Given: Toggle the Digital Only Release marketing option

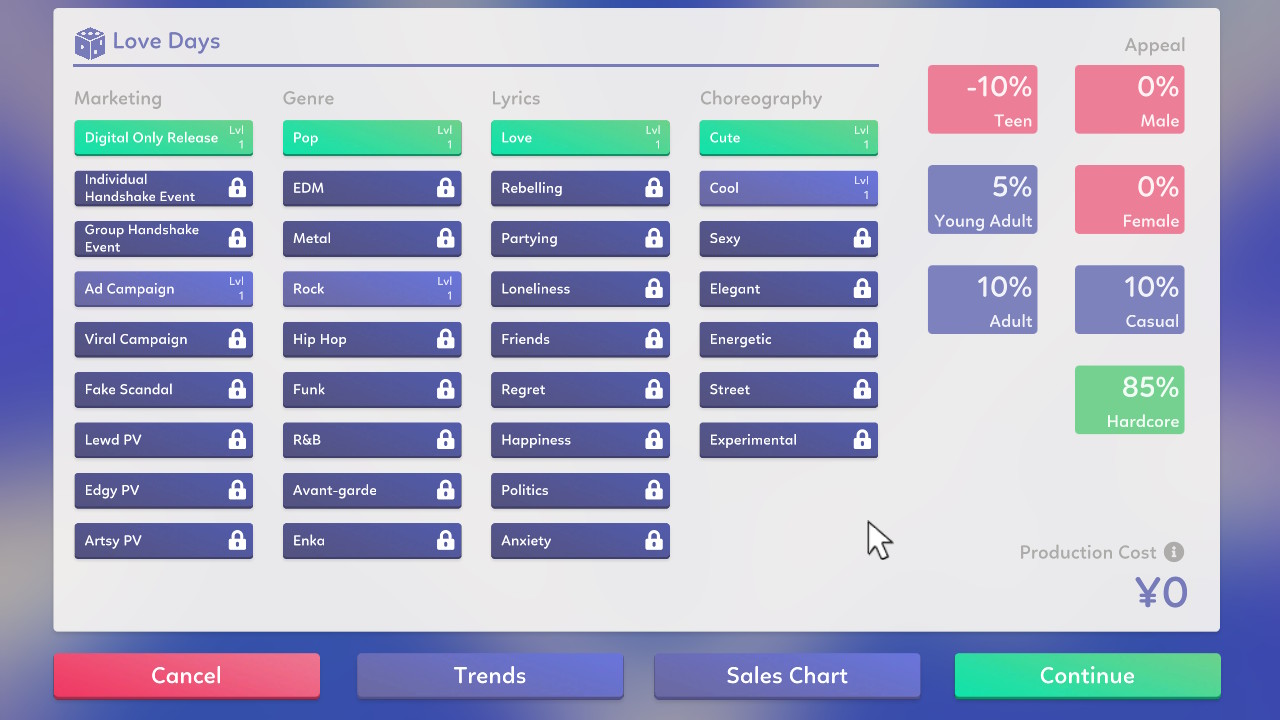Looking at the screenshot, I should click(164, 138).
